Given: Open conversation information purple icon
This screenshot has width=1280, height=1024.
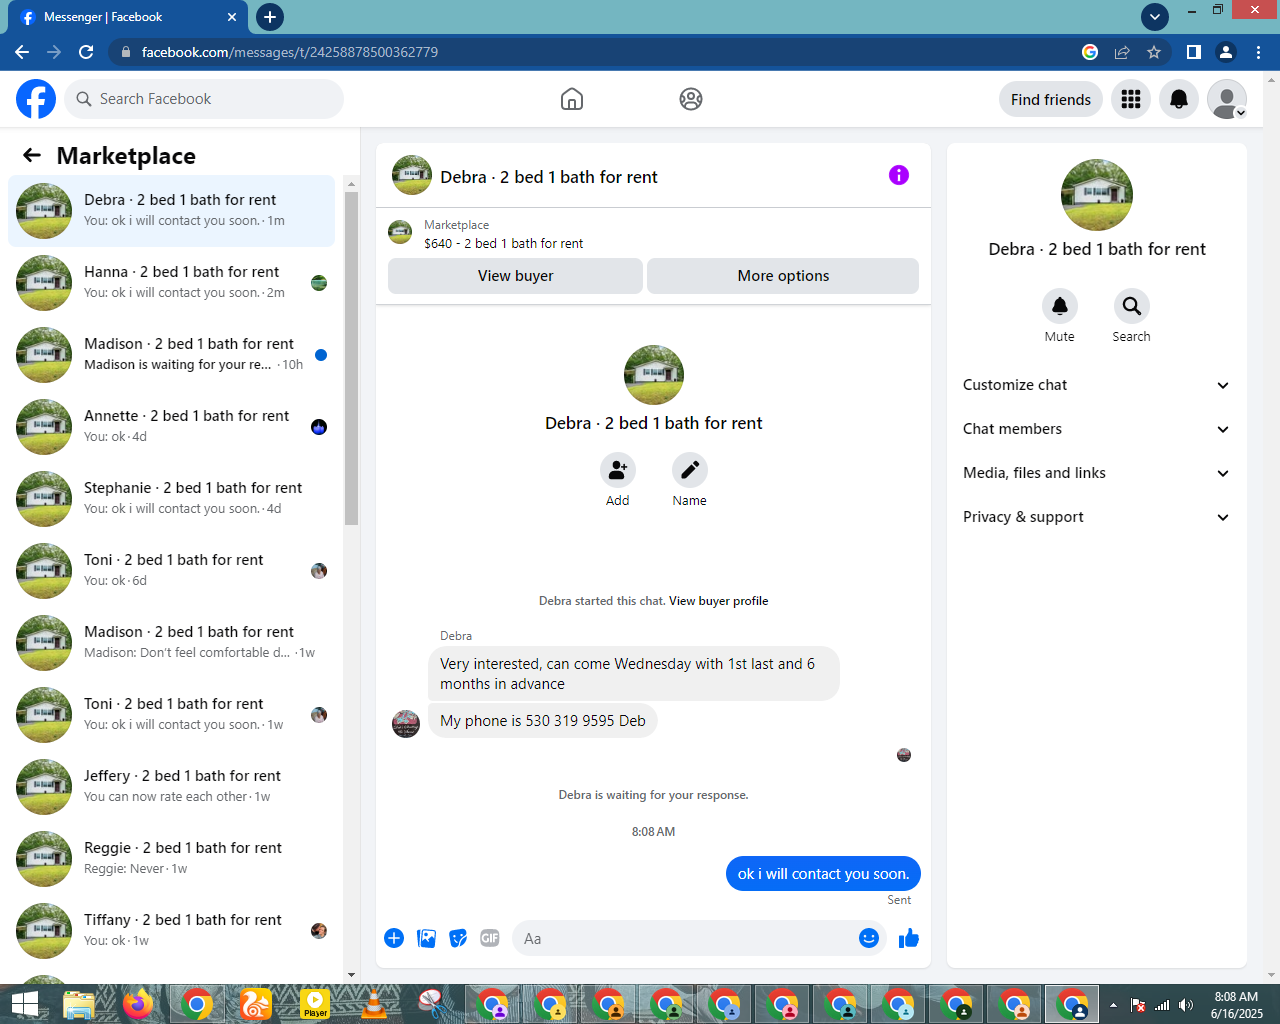Looking at the screenshot, I should pyautogui.click(x=899, y=175).
